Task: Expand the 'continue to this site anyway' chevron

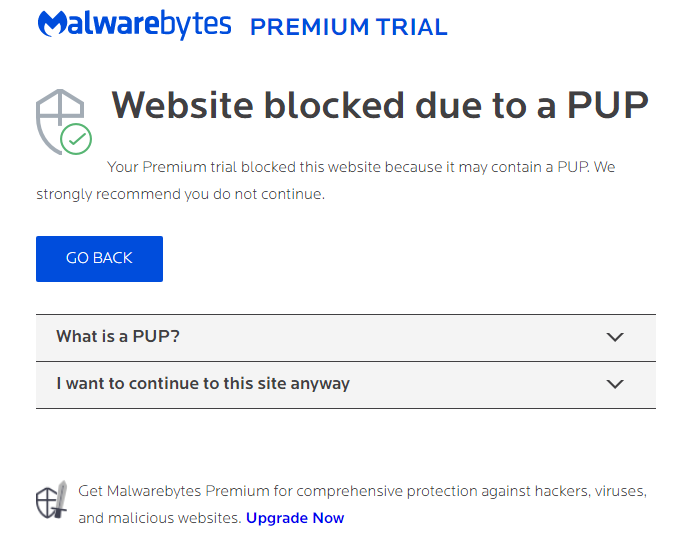Action: (x=615, y=384)
